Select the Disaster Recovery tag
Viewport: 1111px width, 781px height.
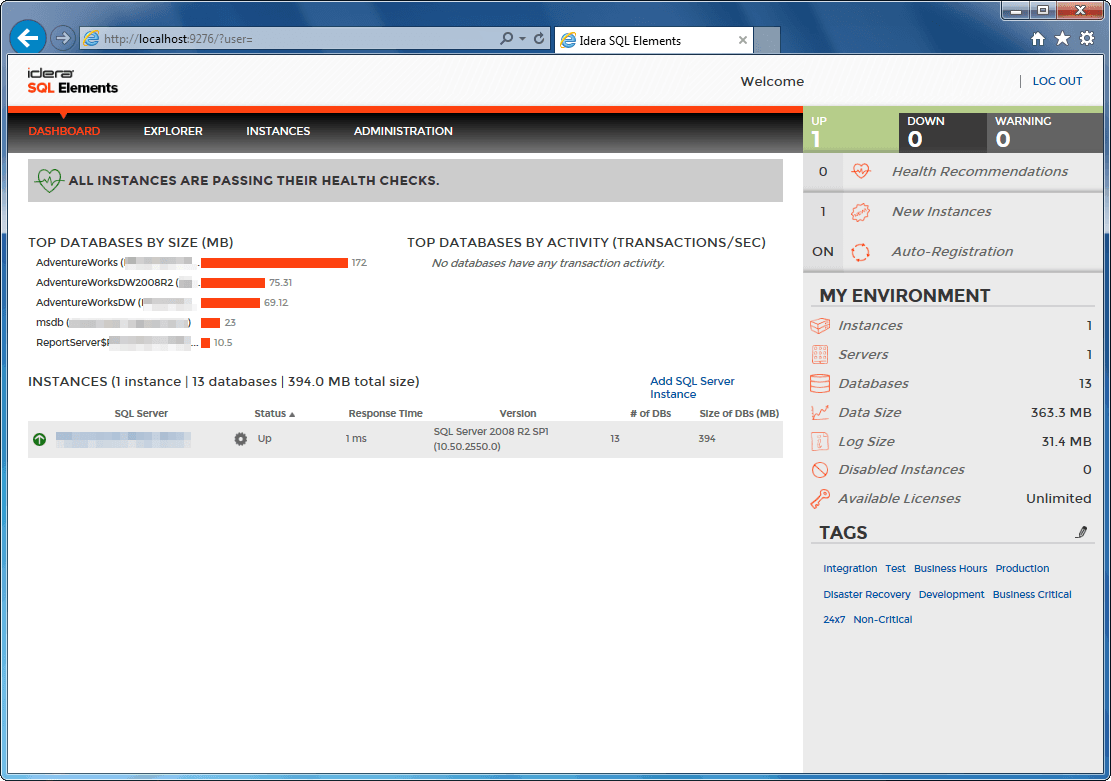[x=867, y=595]
